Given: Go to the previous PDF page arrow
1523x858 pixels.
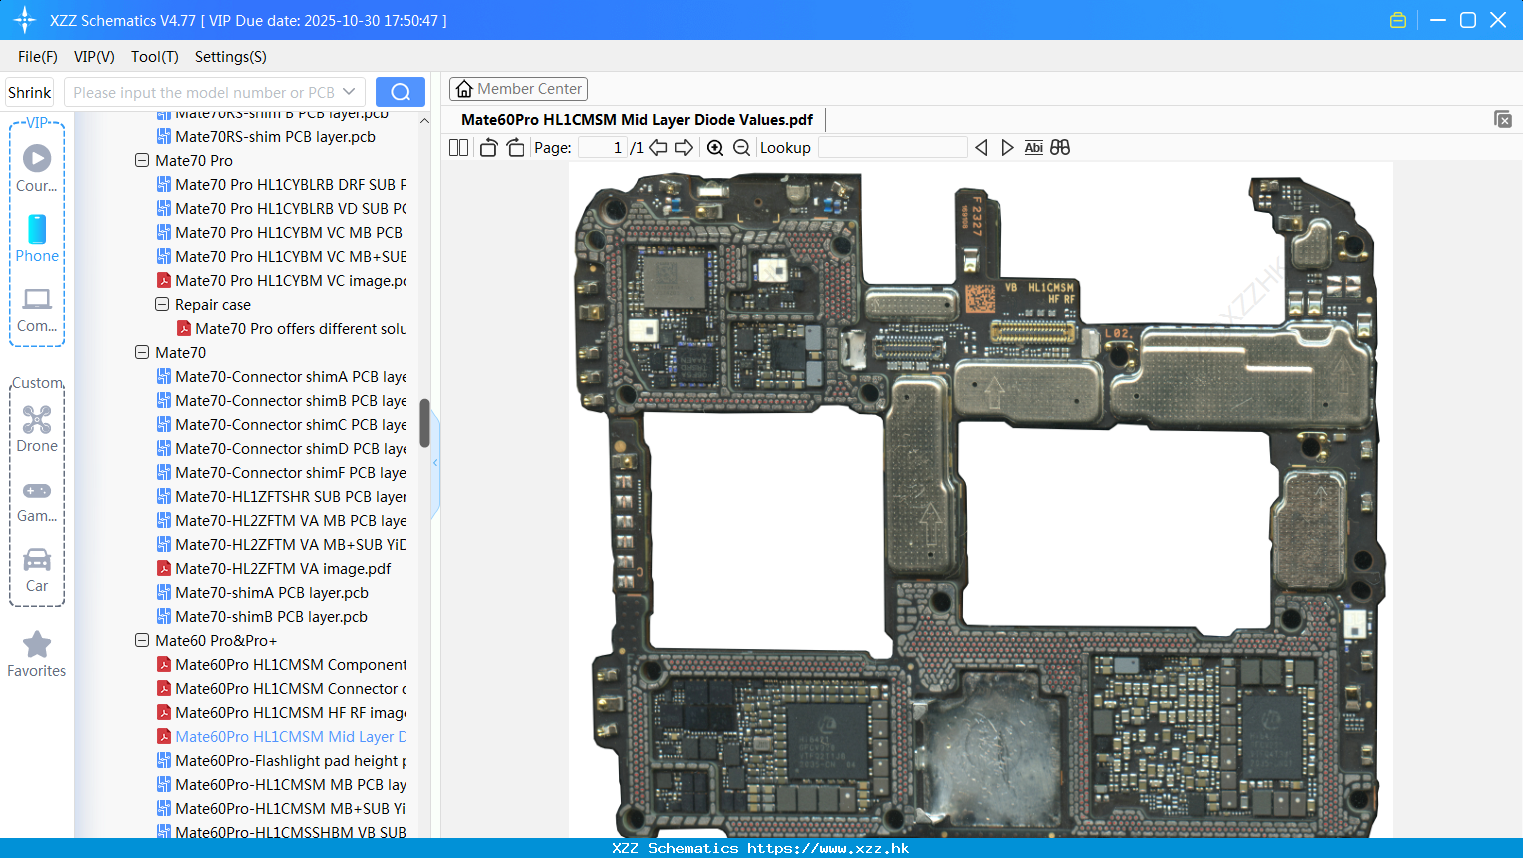Looking at the screenshot, I should click(658, 147).
